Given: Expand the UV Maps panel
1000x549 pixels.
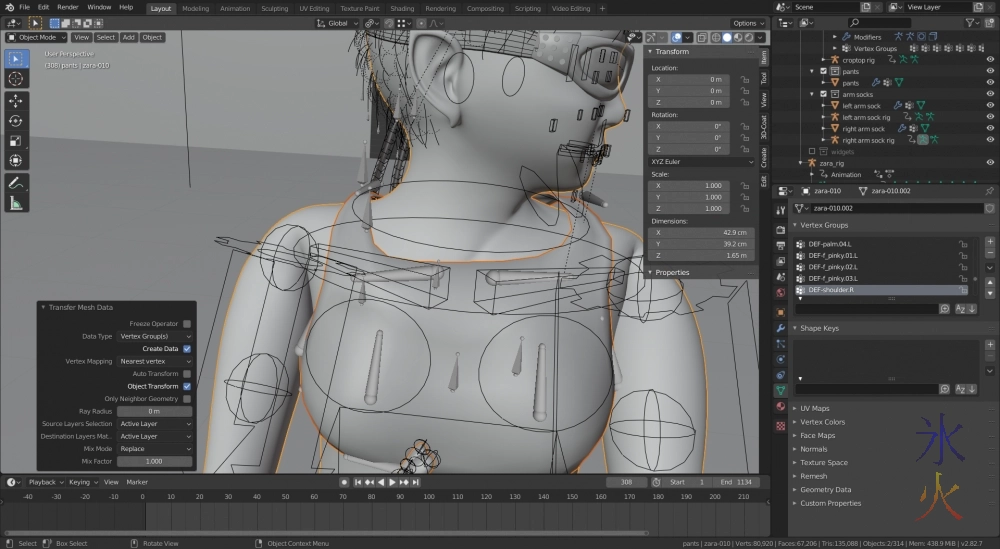Looking at the screenshot, I should (815, 408).
